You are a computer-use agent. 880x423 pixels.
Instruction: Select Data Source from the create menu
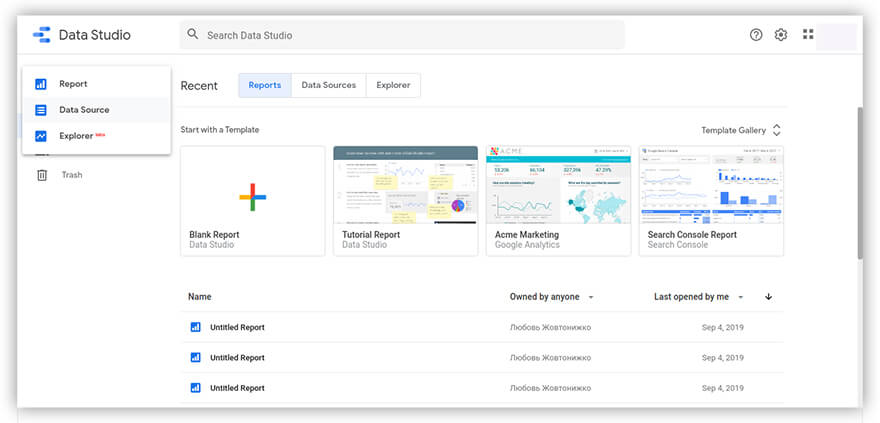84,110
